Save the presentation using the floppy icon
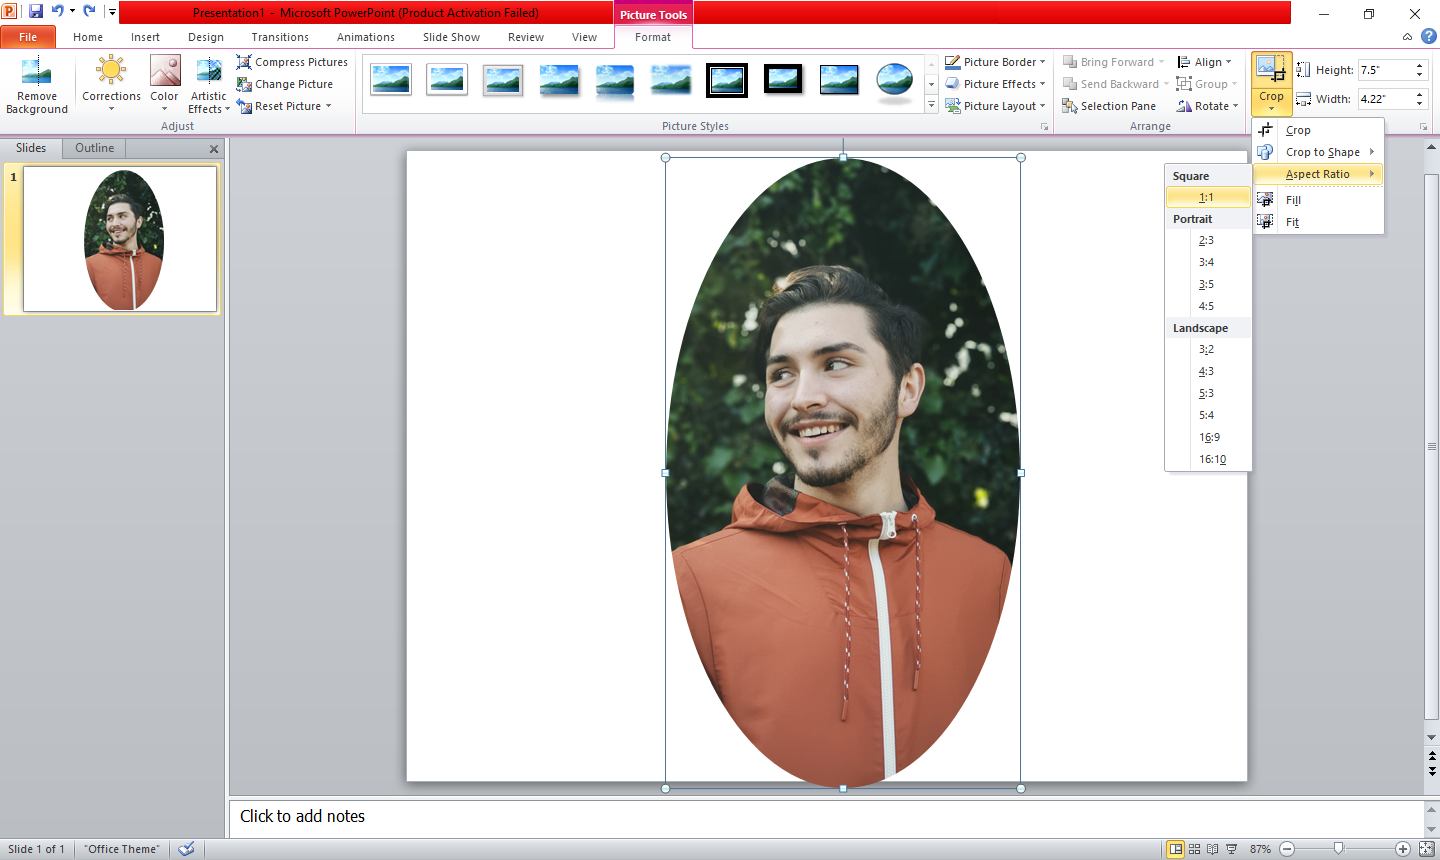This screenshot has width=1440, height=860. (x=36, y=12)
